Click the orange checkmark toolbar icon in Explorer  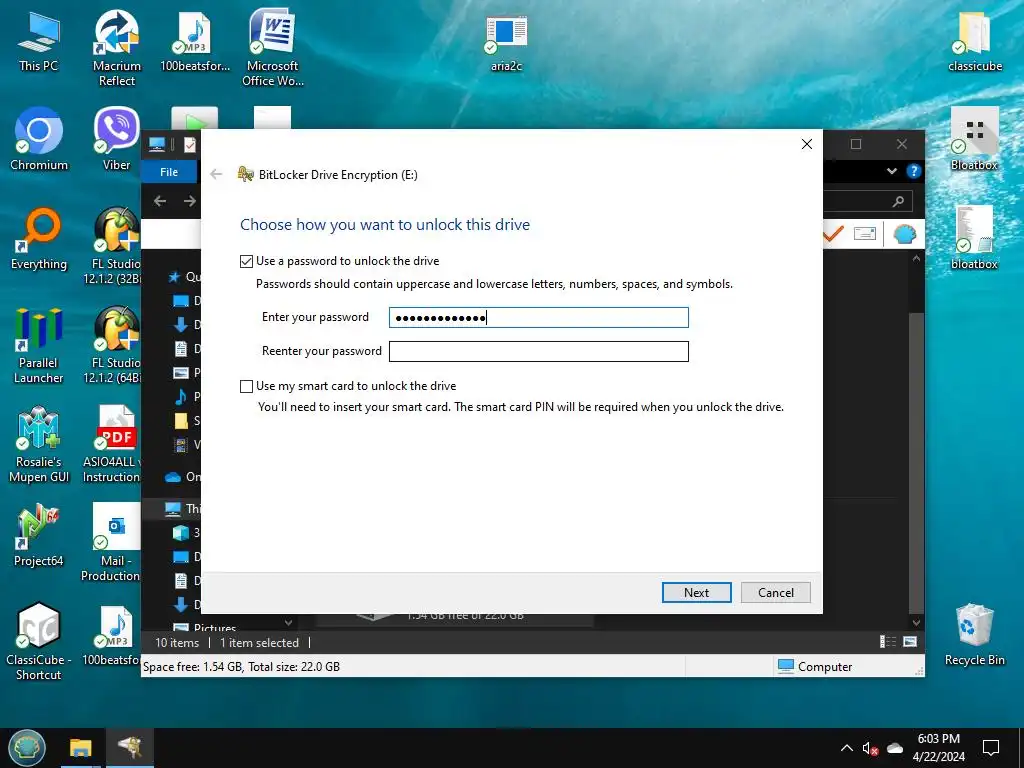[834, 233]
